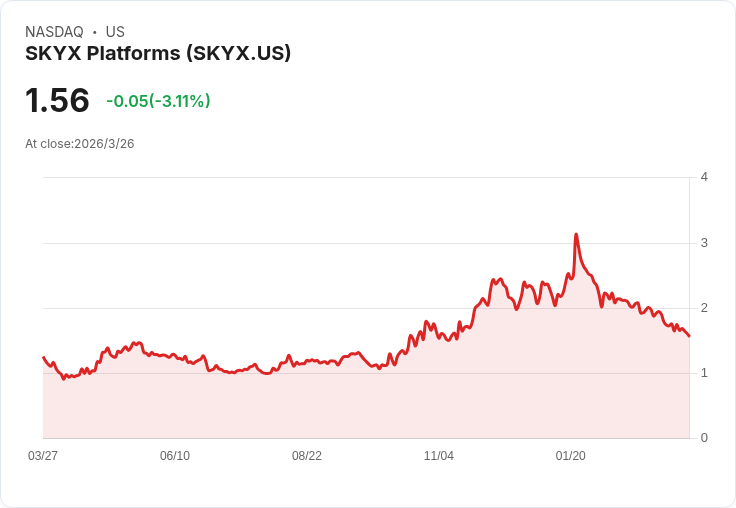Click the 08/22 x-axis date label

[x=307, y=456]
